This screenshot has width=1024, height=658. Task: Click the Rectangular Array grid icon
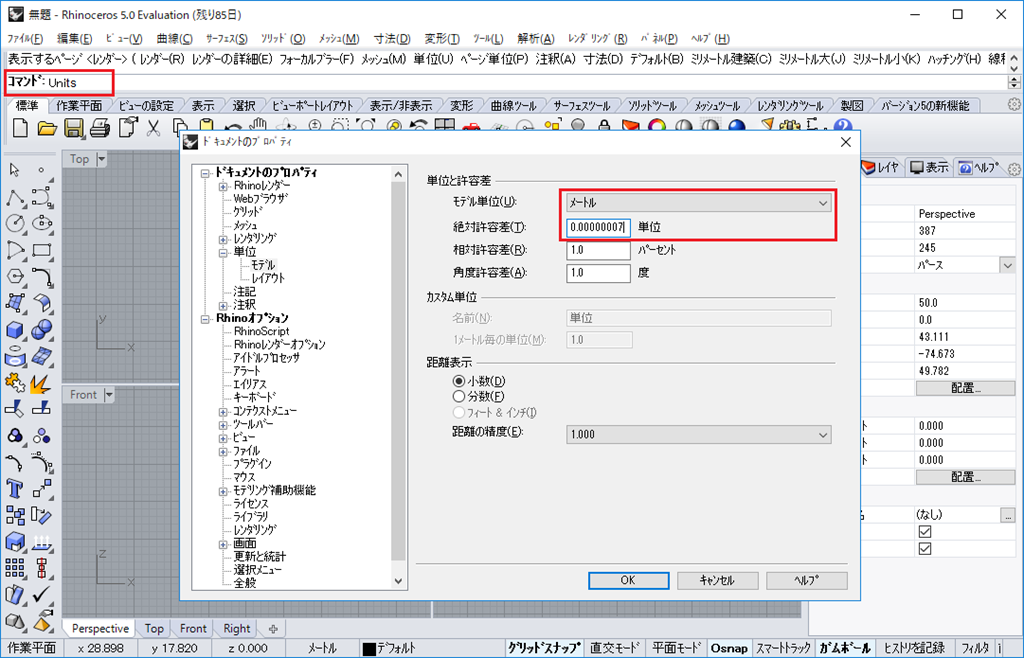15,569
